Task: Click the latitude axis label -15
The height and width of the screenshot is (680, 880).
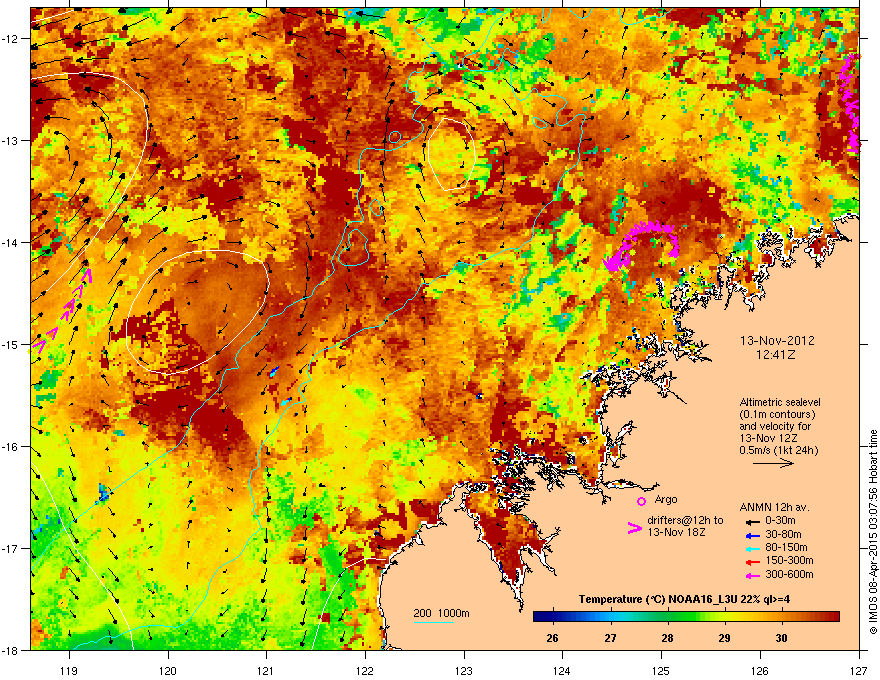Action: click(x=11, y=344)
